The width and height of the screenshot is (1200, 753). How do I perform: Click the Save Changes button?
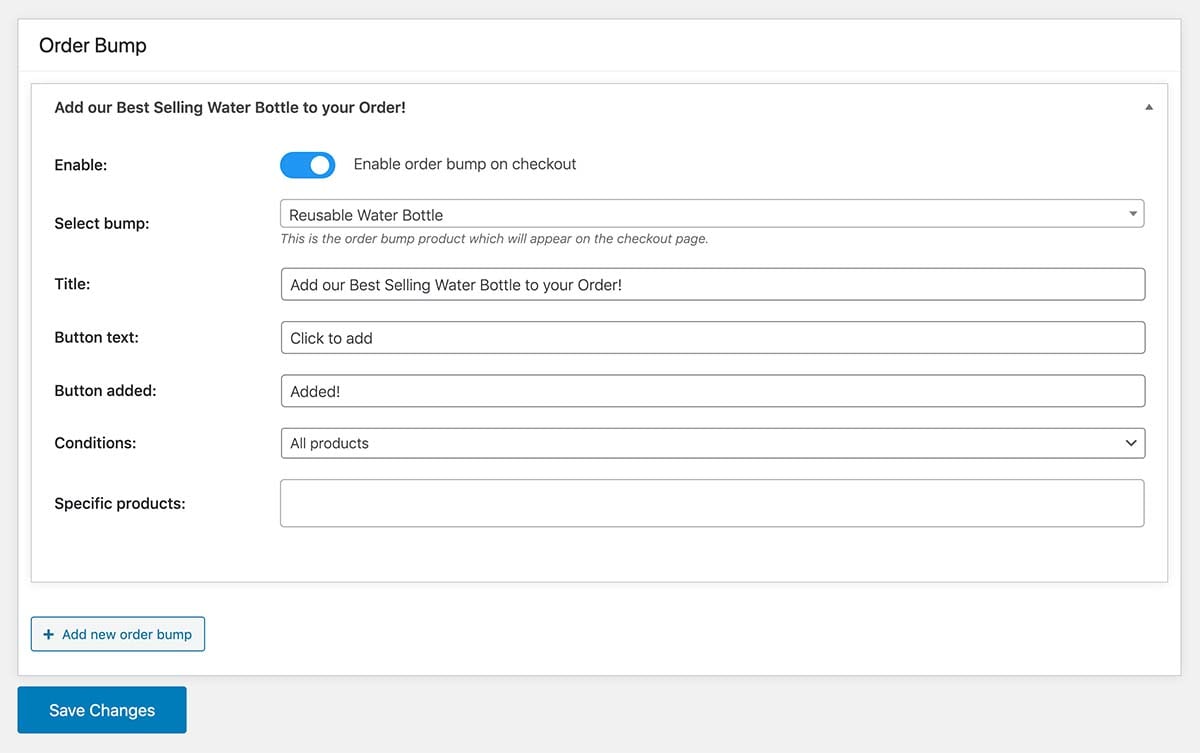pos(102,710)
